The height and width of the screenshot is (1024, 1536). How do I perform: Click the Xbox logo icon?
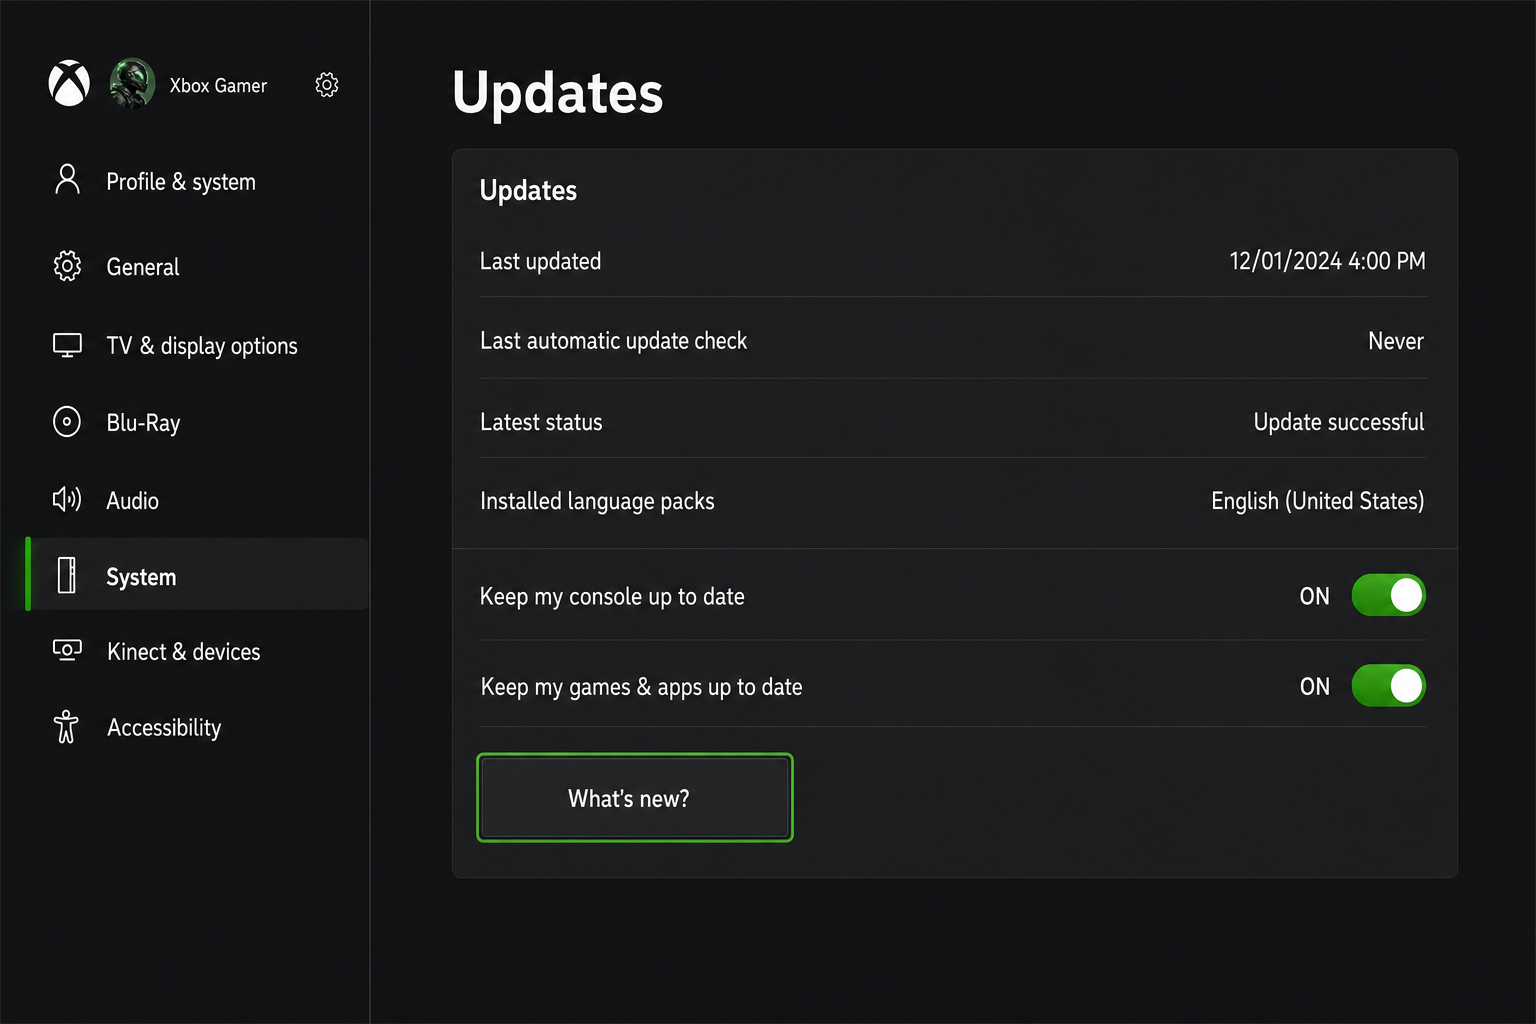point(69,83)
